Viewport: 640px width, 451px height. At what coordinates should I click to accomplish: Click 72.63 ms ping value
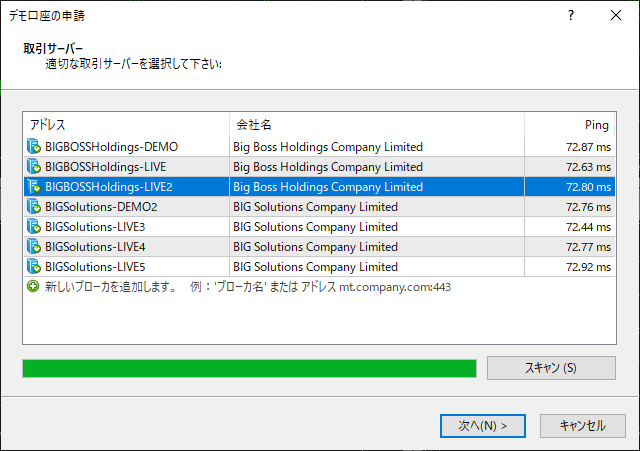tap(588, 167)
